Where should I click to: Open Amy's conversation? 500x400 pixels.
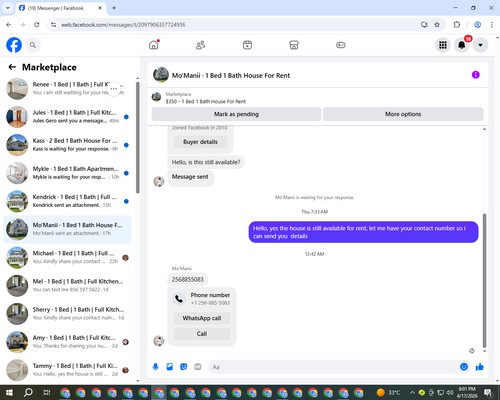(x=68, y=342)
